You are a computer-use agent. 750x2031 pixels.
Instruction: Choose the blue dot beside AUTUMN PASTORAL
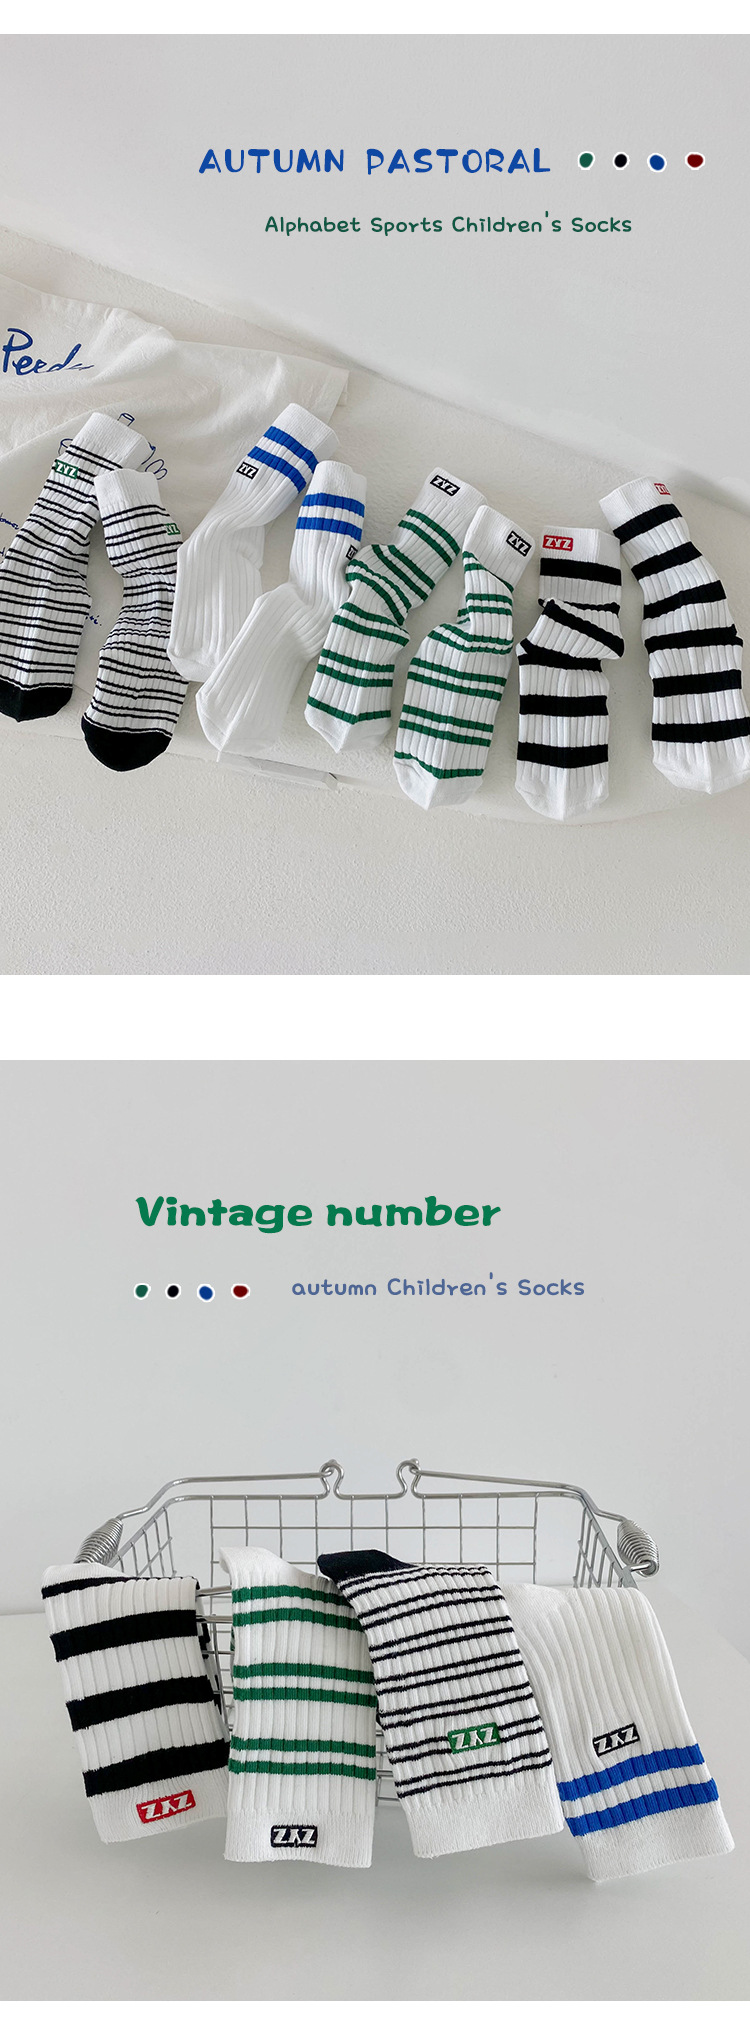(x=656, y=161)
